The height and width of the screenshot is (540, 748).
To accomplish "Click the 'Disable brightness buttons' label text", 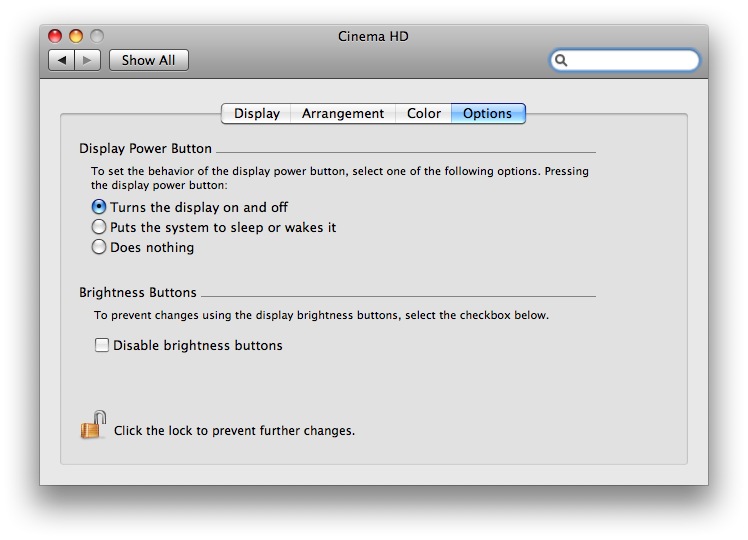I will click(x=197, y=345).
